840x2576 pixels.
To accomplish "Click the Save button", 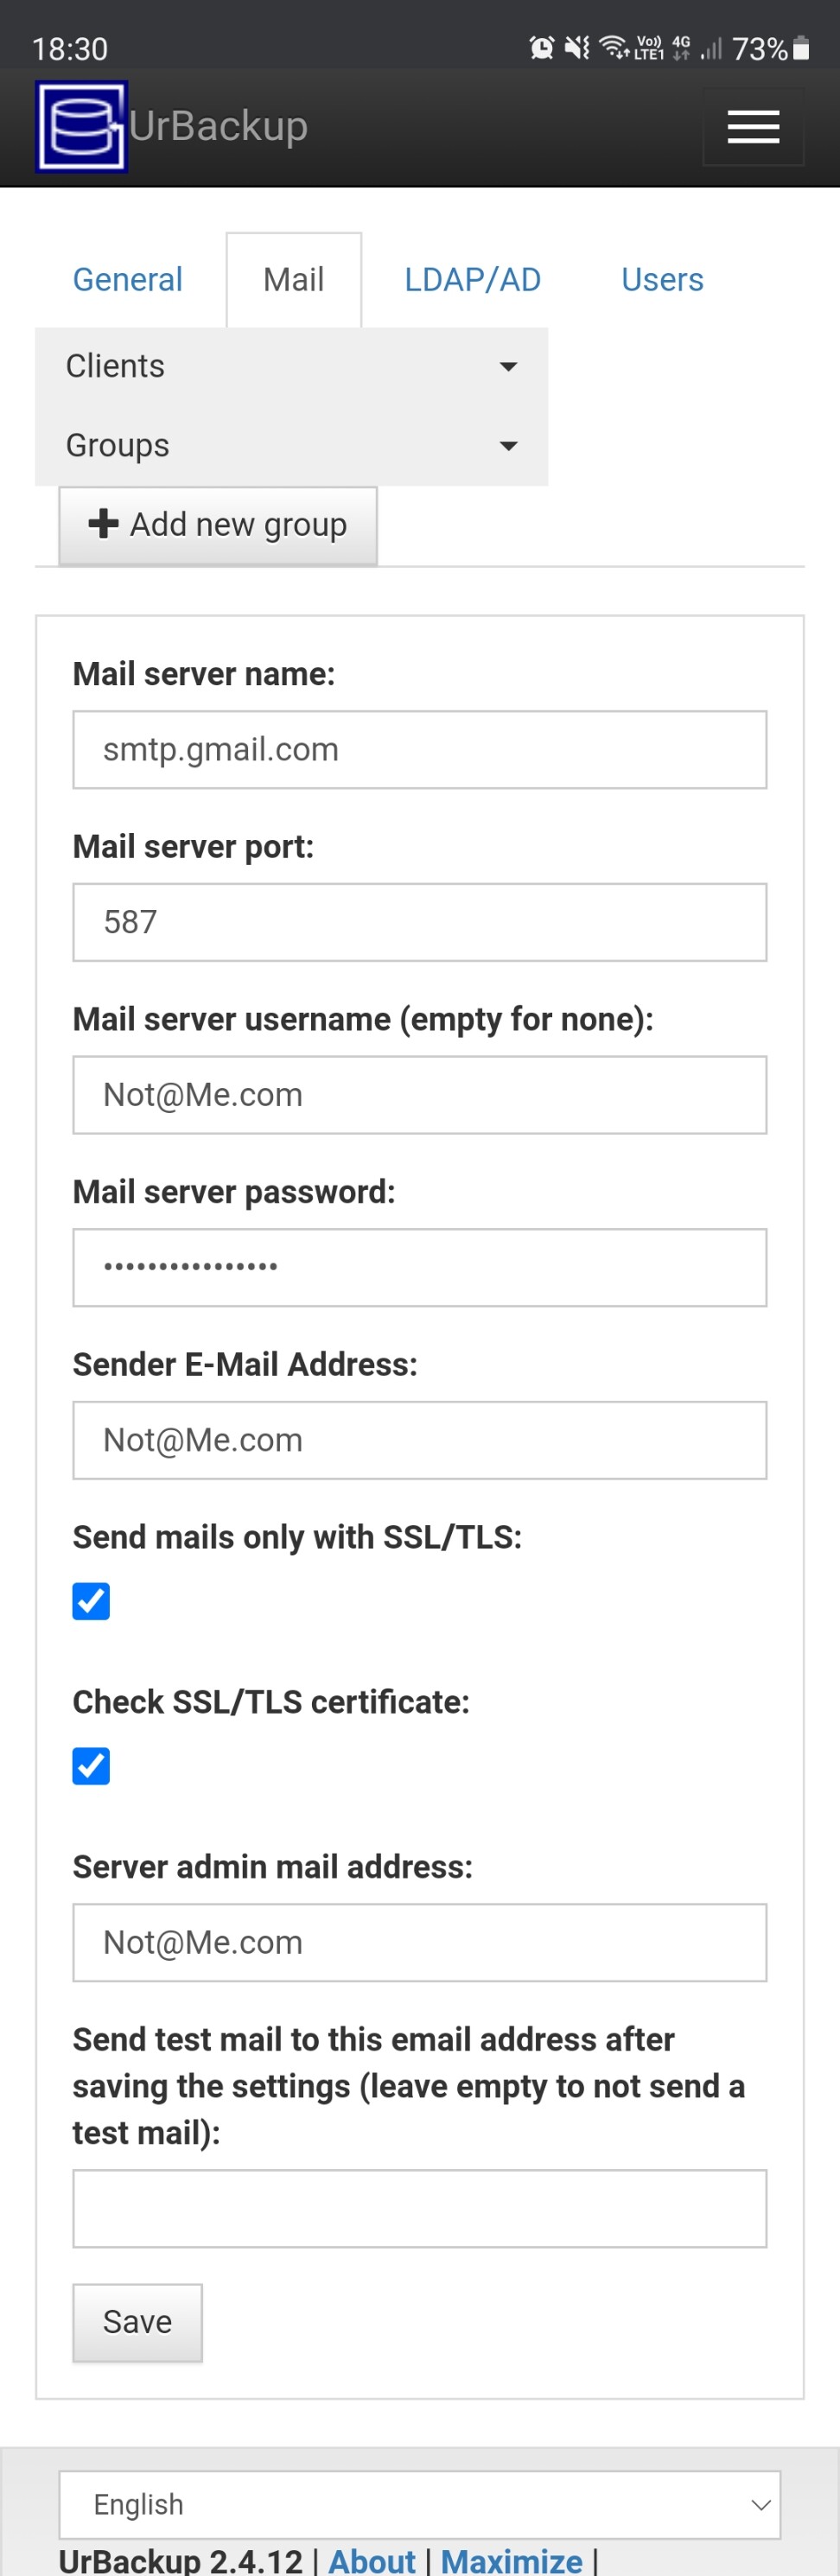I will [138, 2322].
